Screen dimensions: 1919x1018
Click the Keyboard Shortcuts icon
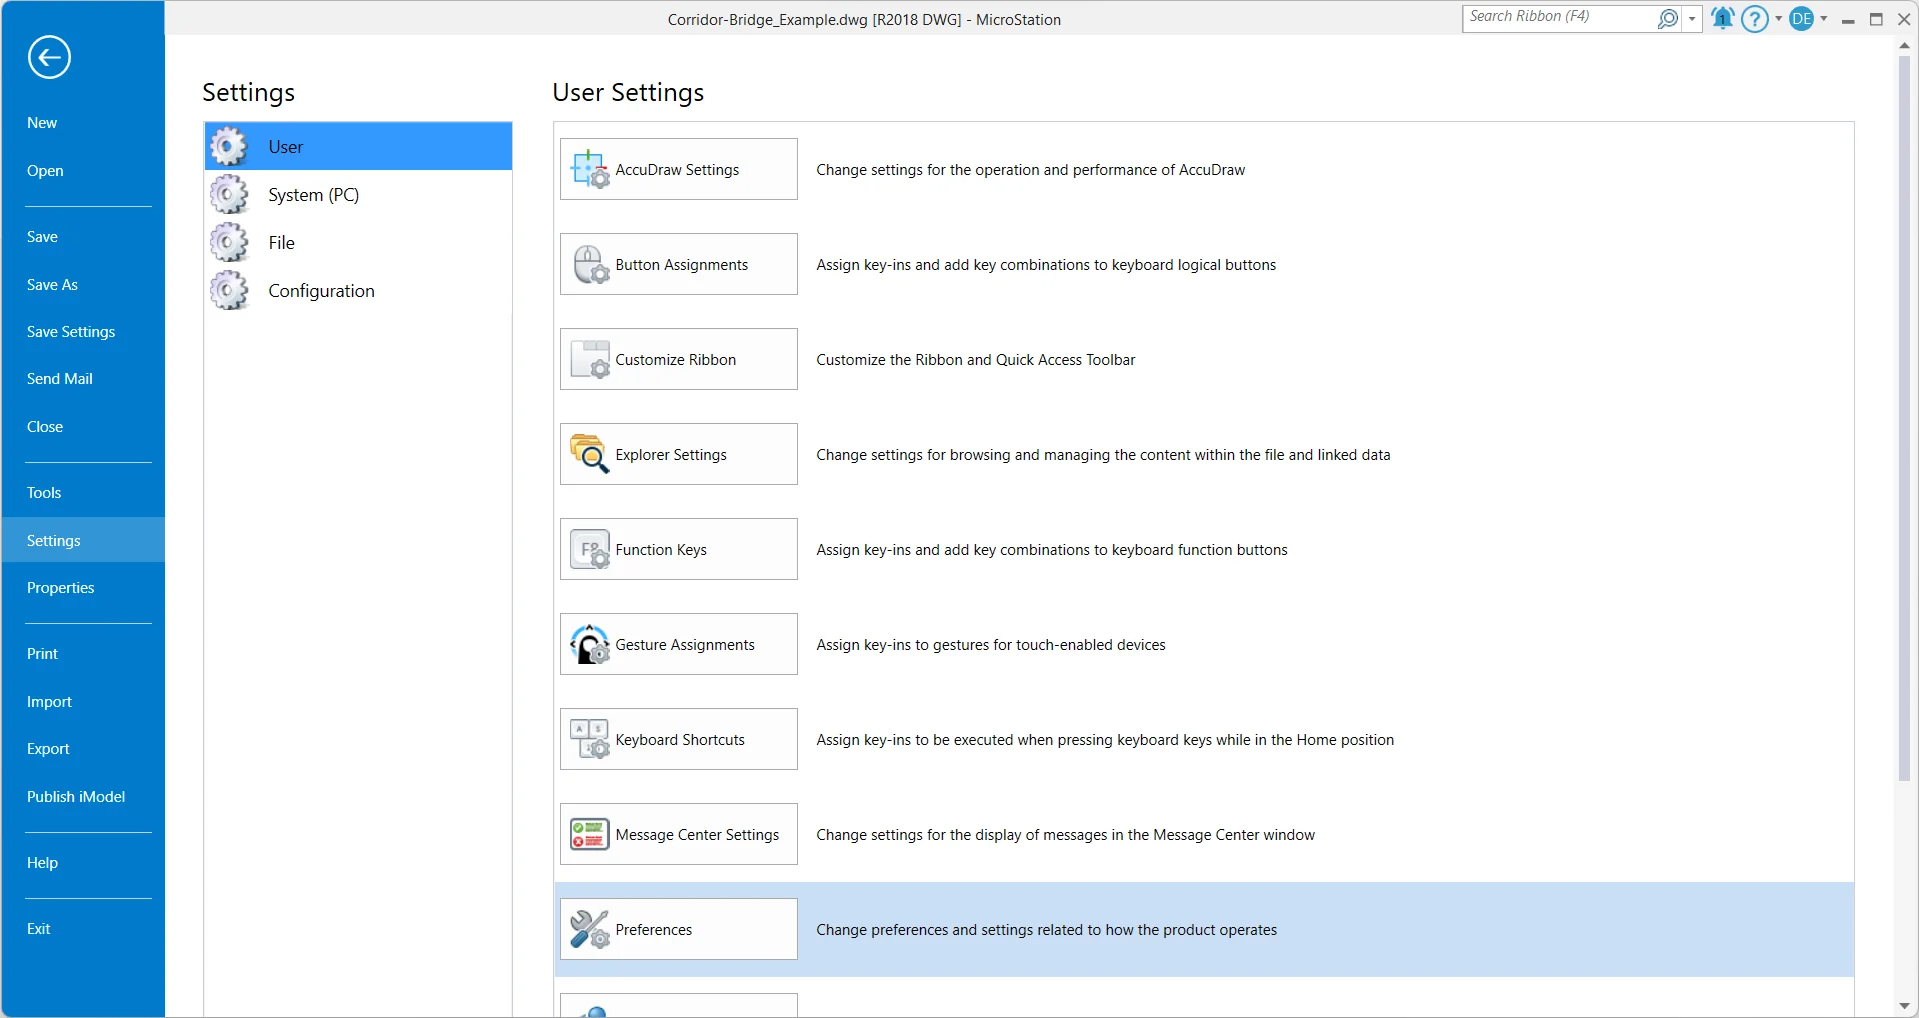point(590,740)
